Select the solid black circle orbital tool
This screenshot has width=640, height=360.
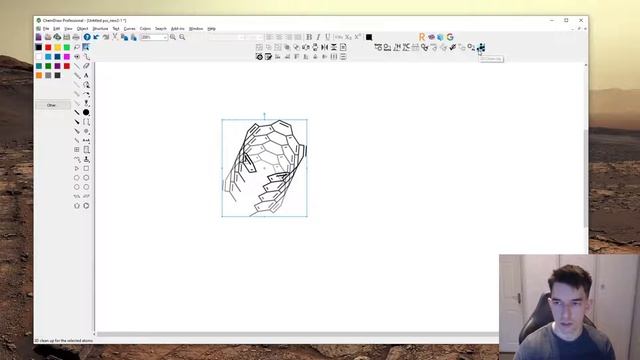tap(86, 112)
